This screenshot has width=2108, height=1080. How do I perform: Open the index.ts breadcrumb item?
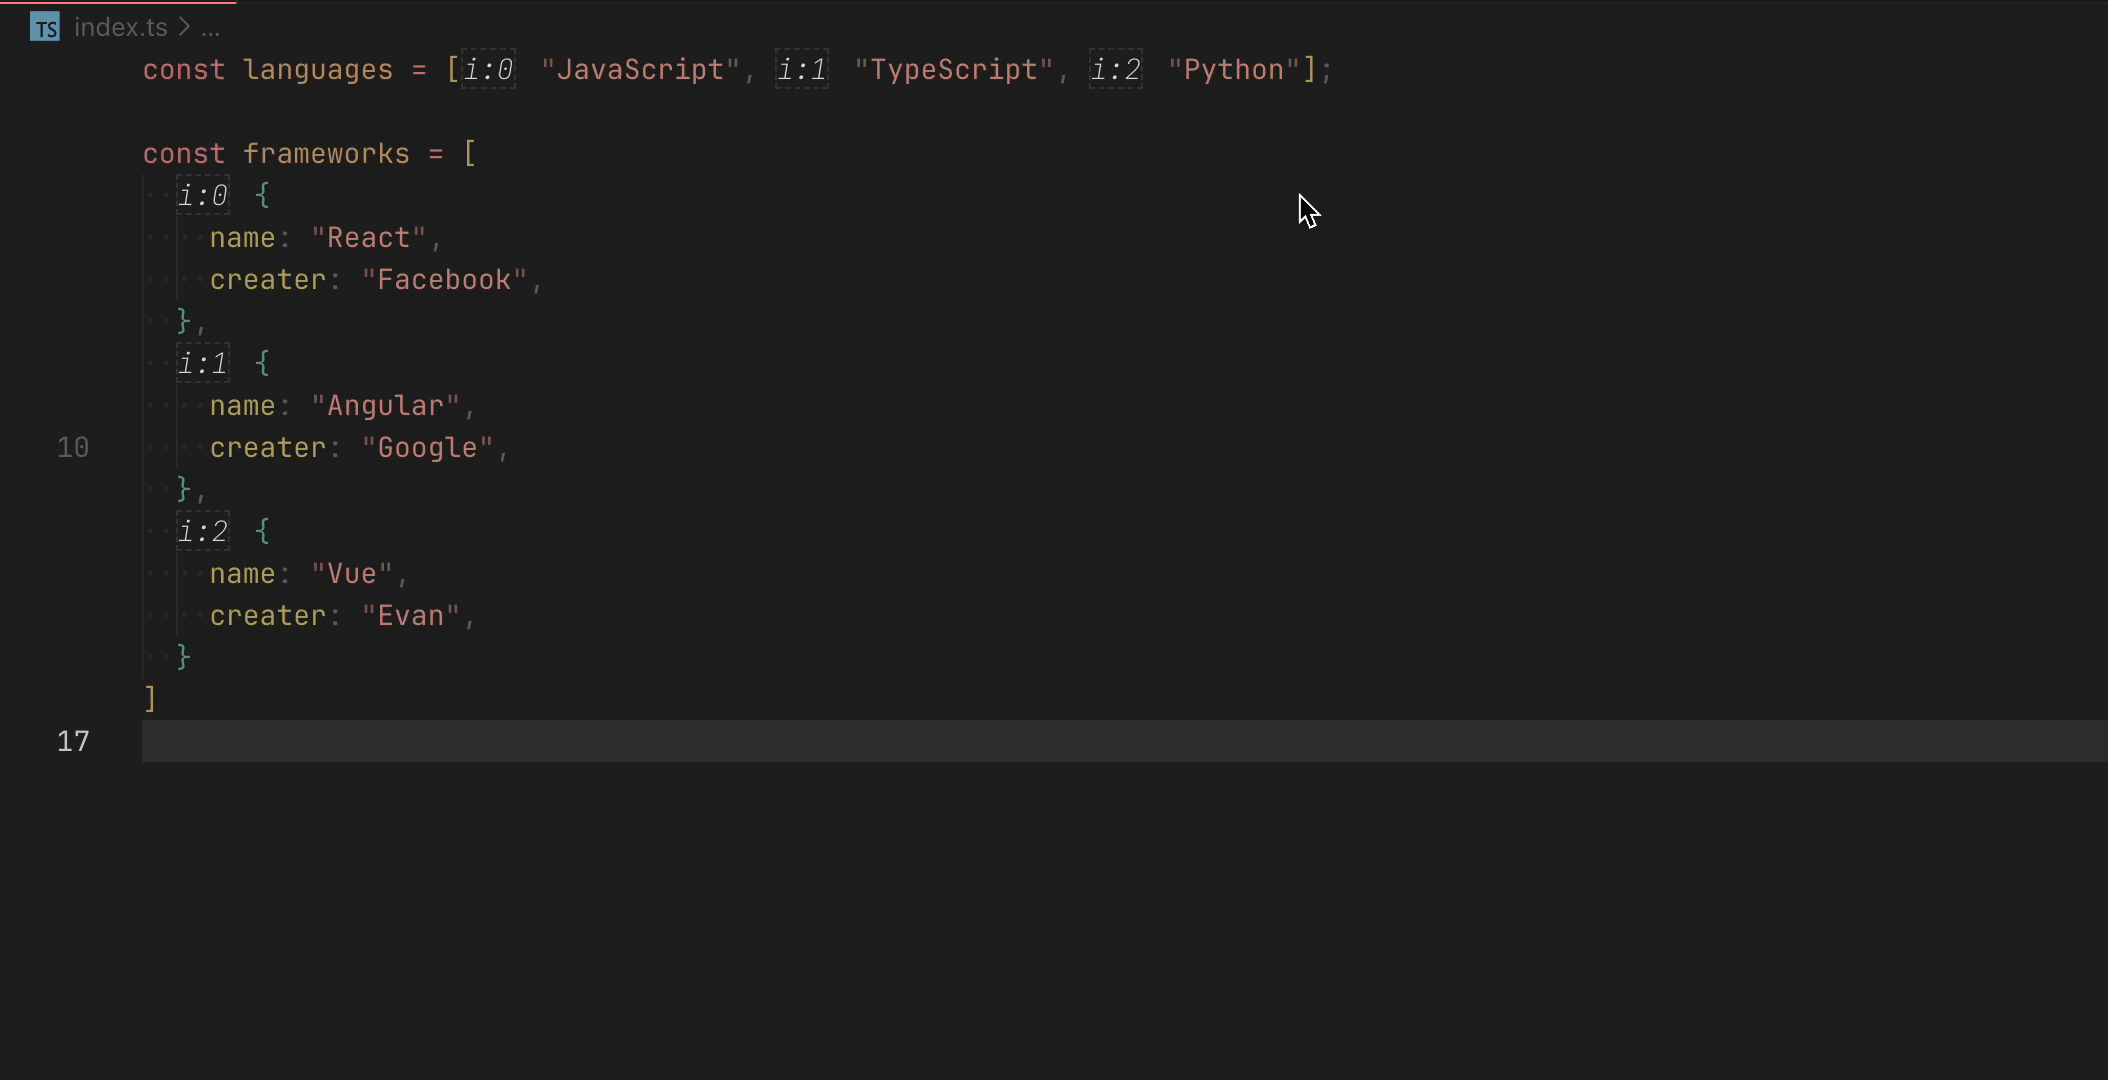[120, 27]
